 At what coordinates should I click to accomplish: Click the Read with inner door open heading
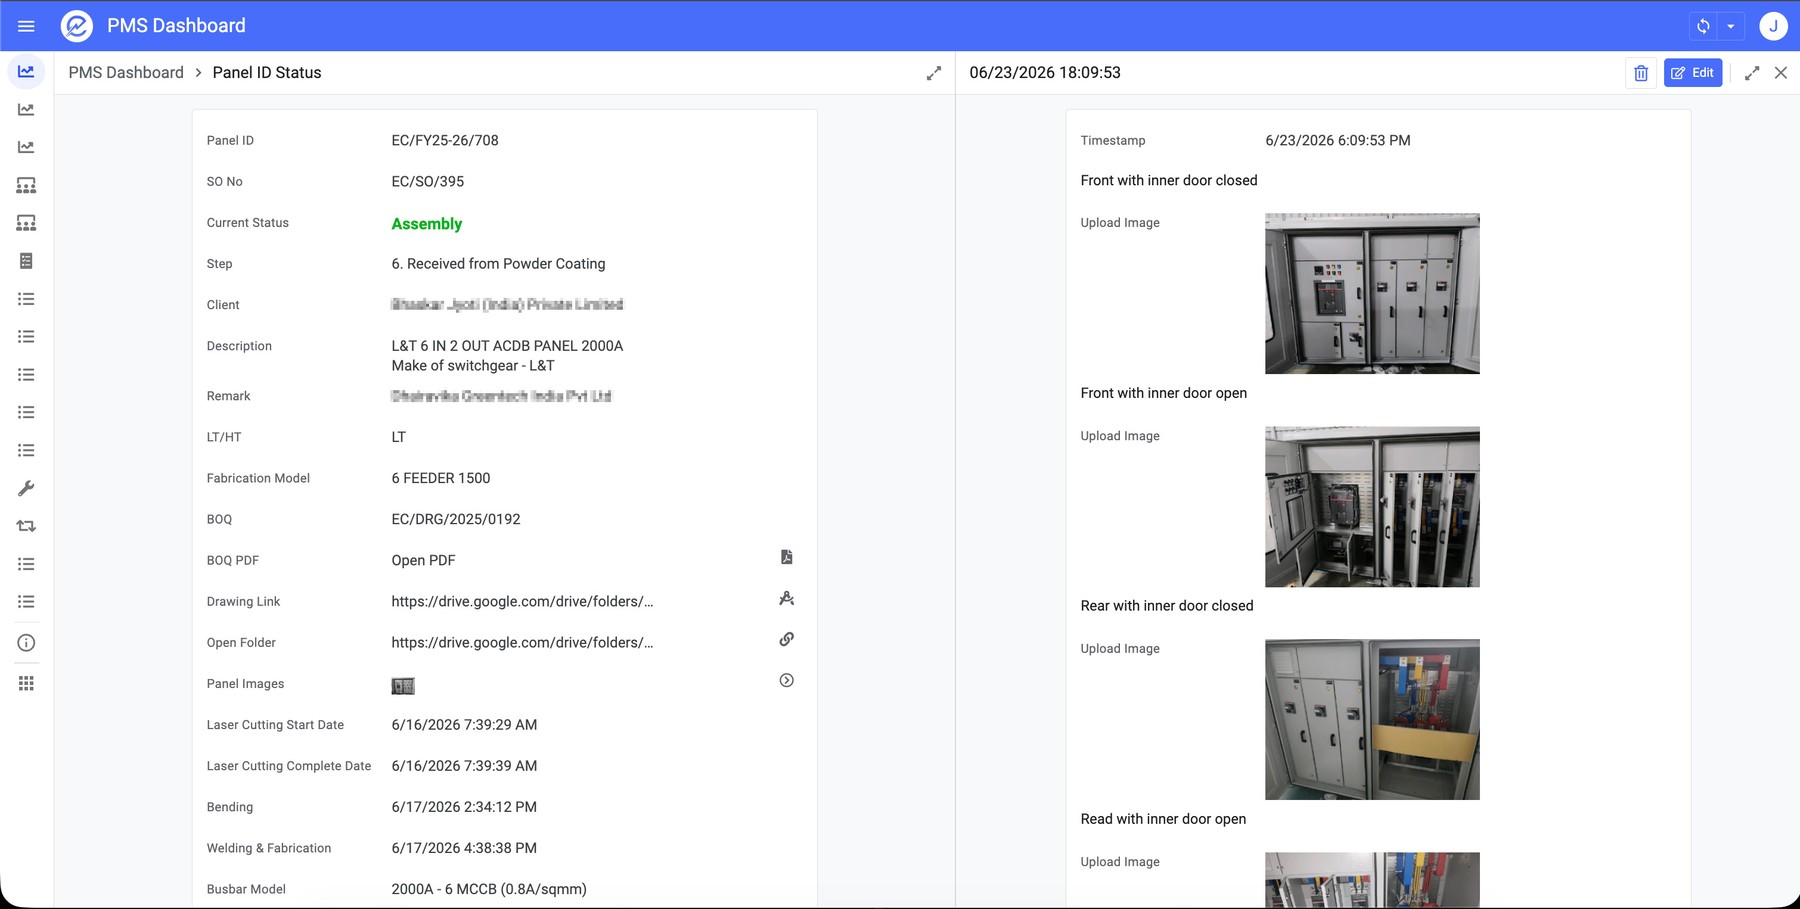coord(1163,819)
